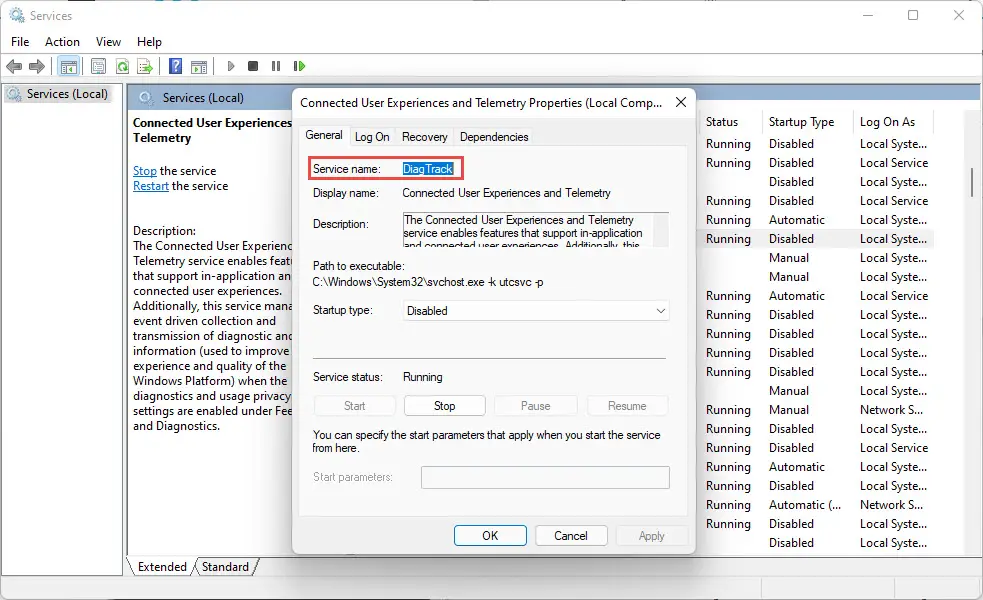983x600 pixels.
Task: Click the Back arrow in the toolbar
Action: click(x=14, y=66)
